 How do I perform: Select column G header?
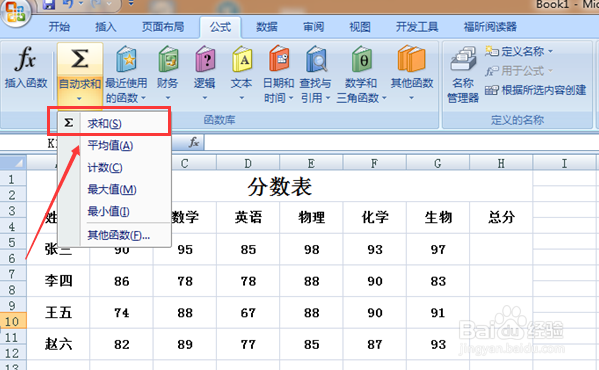(438, 163)
